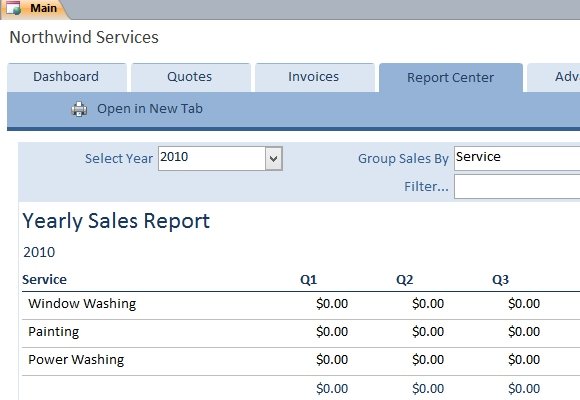Click the Northwind Services title
The height and width of the screenshot is (400, 580).
[84, 37]
